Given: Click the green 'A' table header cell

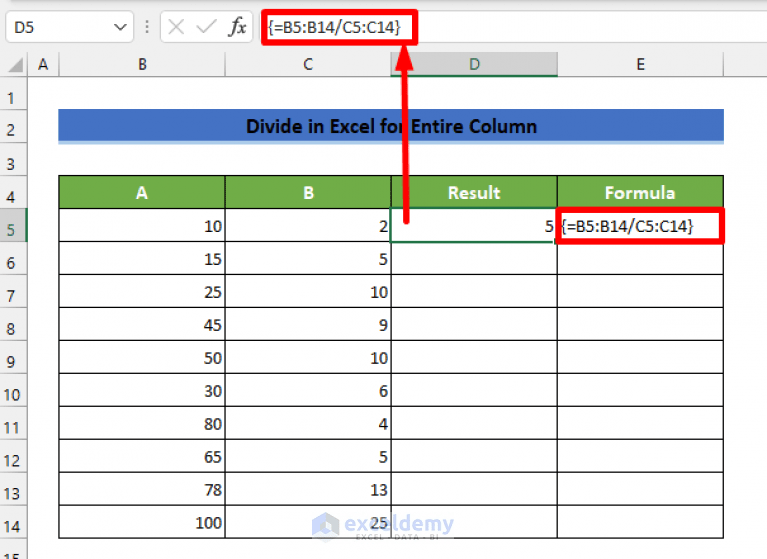Looking at the screenshot, I should pyautogui.click(x=142, y=192).
